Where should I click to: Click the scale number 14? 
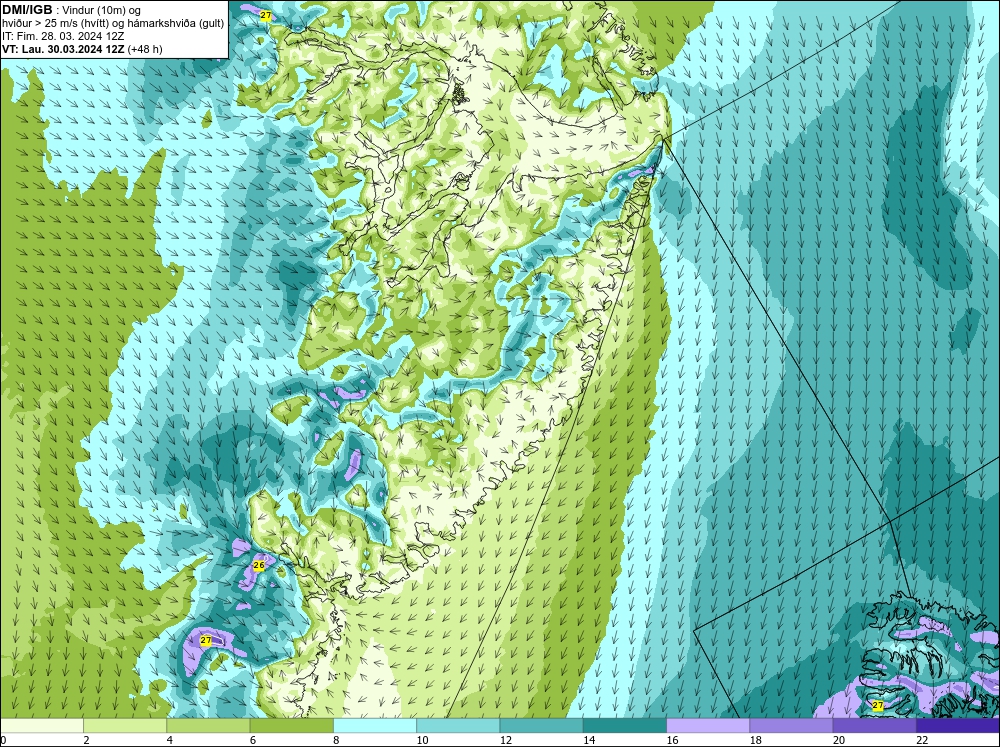point(588,740)
